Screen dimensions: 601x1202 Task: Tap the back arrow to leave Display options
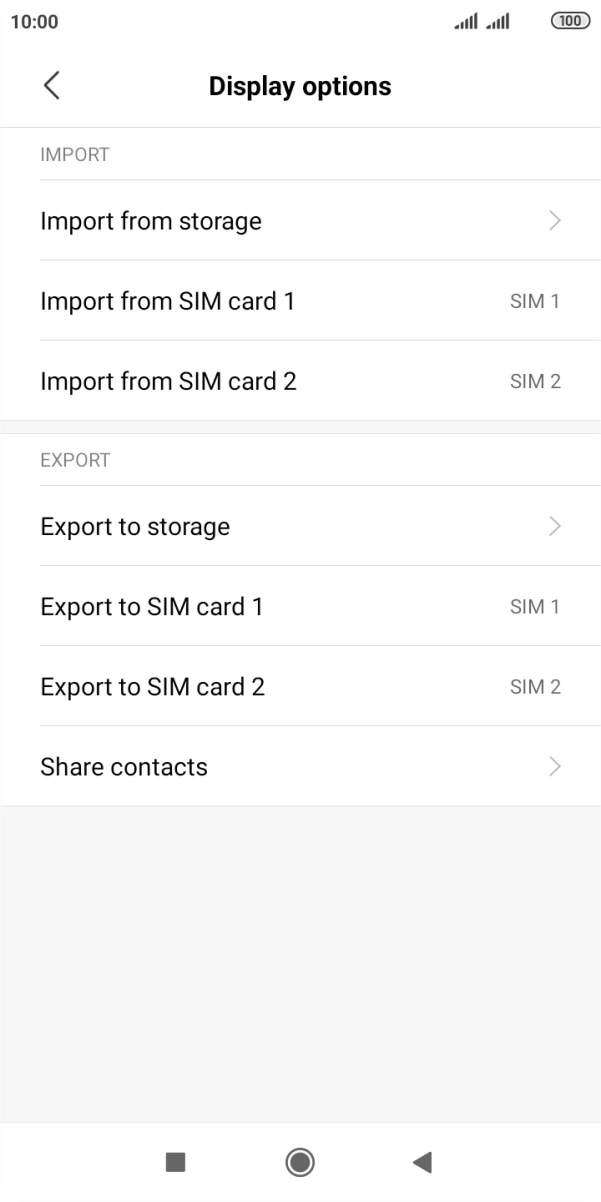pos(52,86)
